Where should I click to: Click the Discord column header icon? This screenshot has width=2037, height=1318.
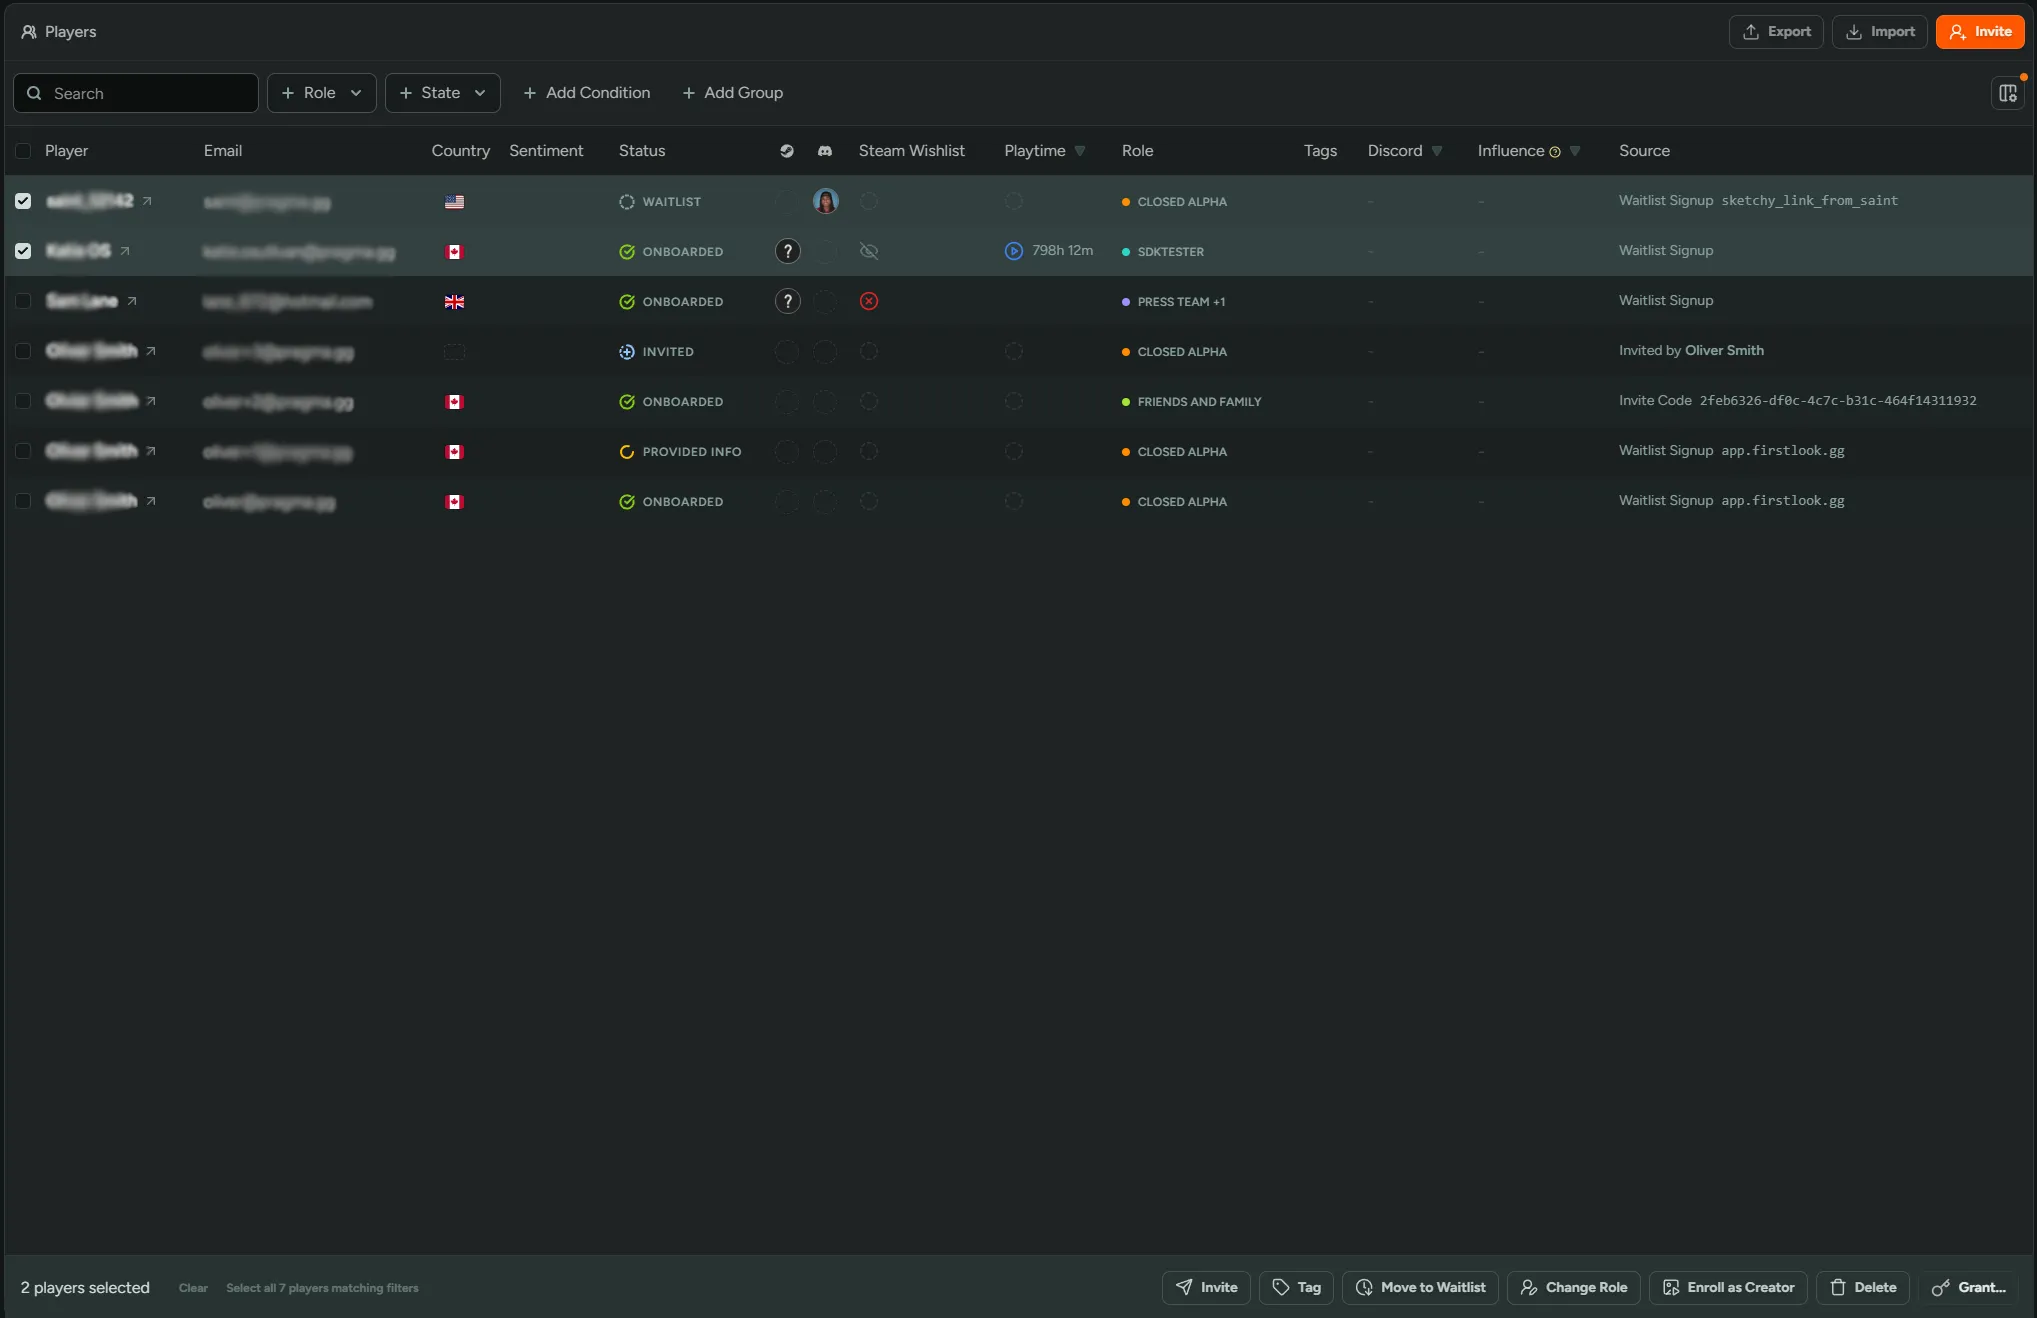(825, 151)
